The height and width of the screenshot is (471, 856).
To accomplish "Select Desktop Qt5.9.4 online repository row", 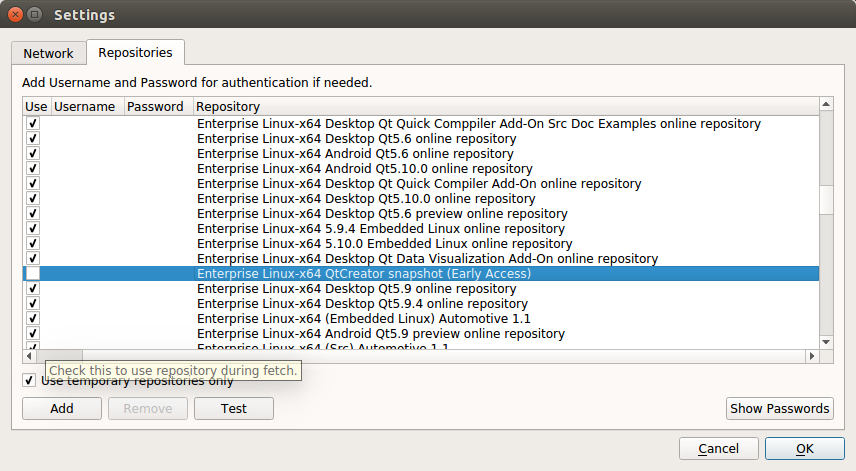I will [x=421, y=303].
